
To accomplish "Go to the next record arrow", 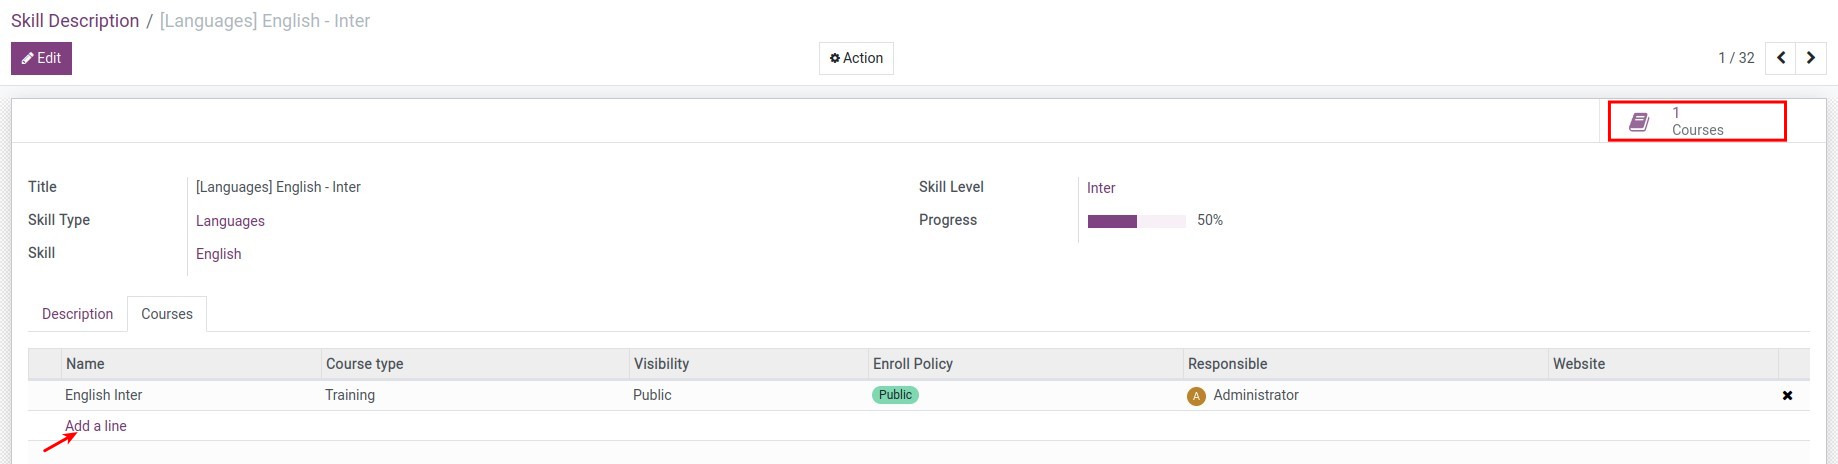I will tap(1811, 58).
